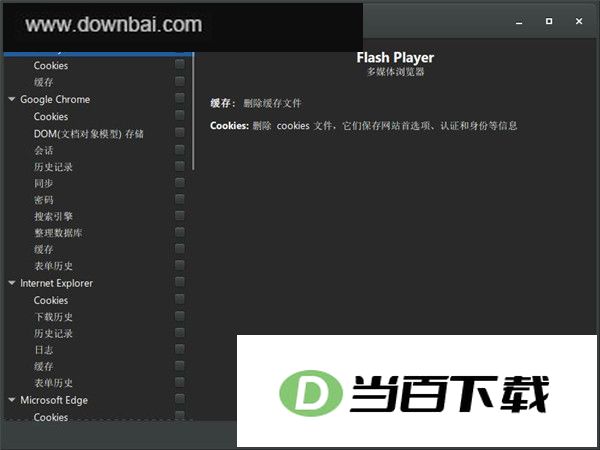Select the Google Chrome tree row
Screen dimensions: 600x450
pyautogui.click(x=97, y=99)
